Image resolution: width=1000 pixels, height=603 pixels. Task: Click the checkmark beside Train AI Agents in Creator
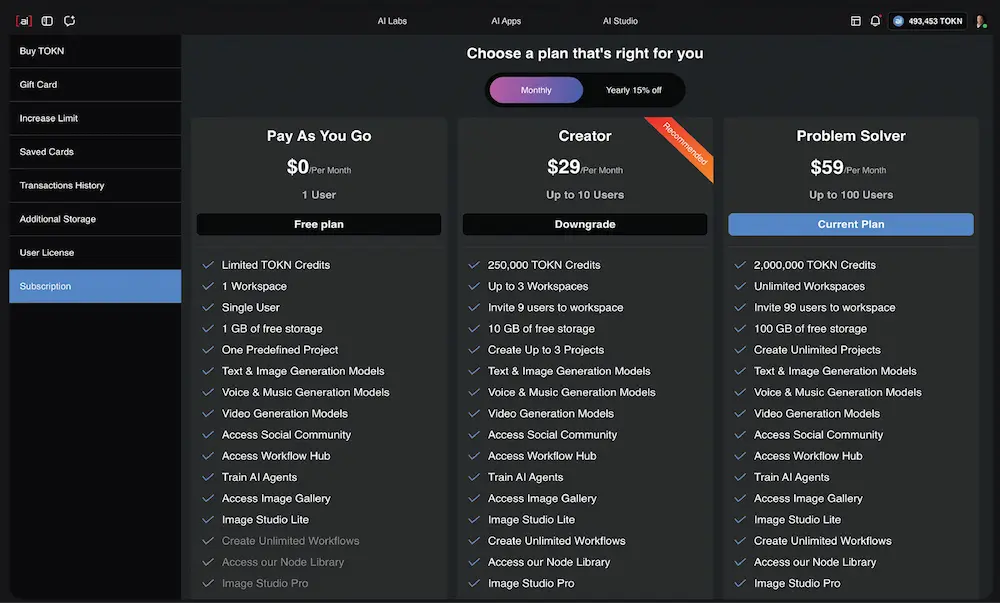pyautogui.click(x=474, y=477)
